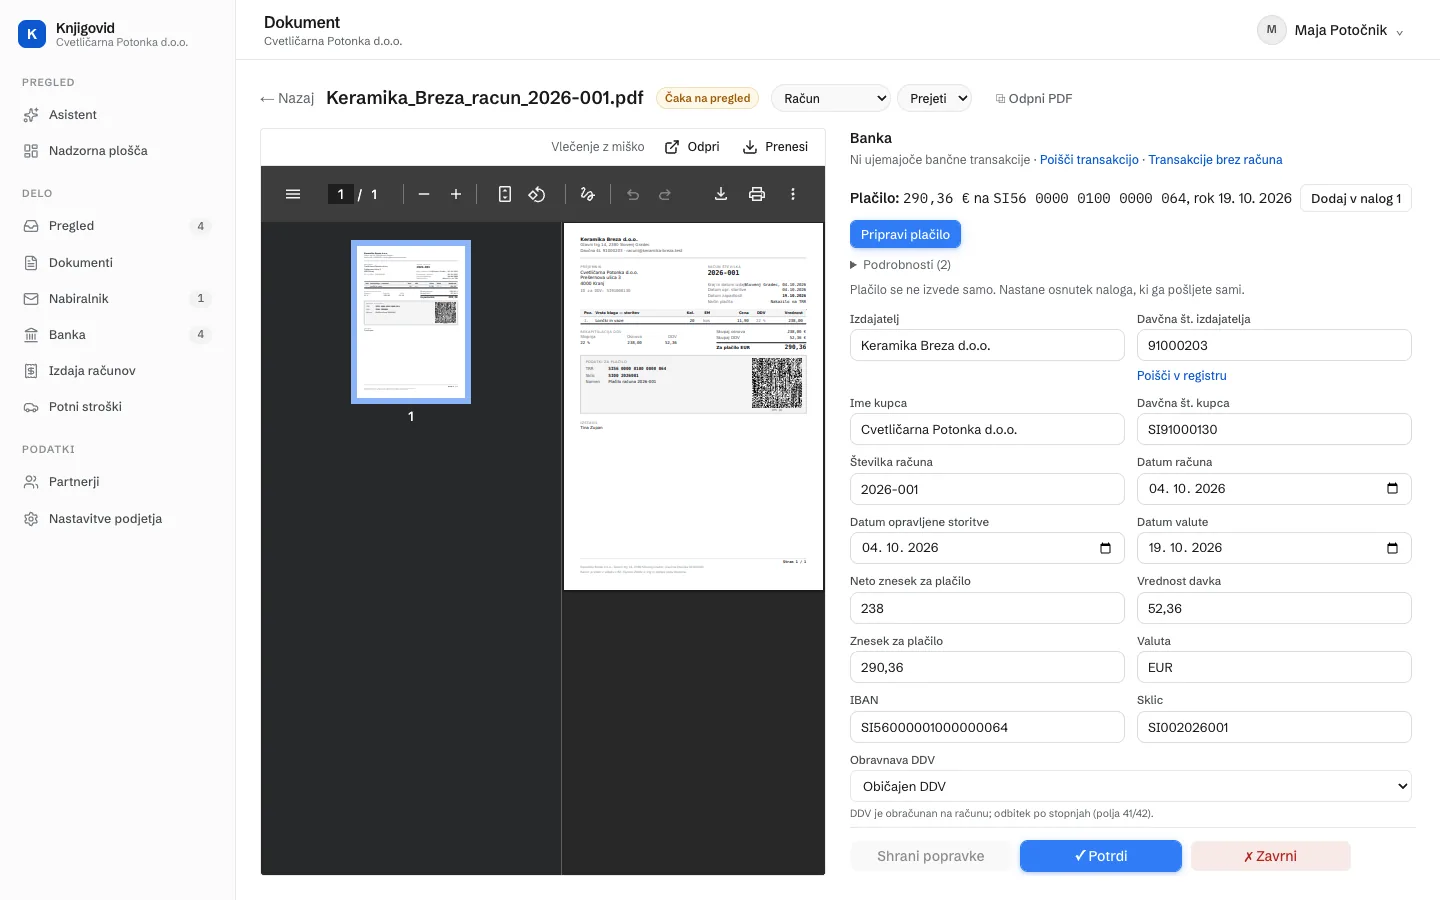
Task: Click the Poišči v registru link
Action: pyautogui.click(x=1182, y=376)
